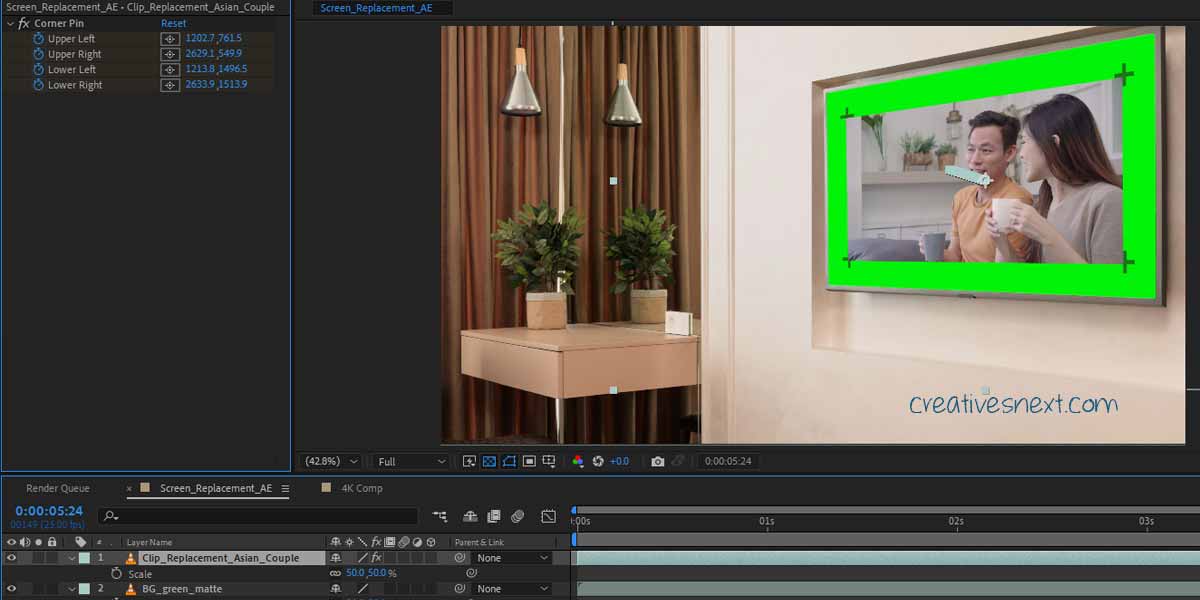Open the Graph Editor in timeline
1200x600 pixels.
(x=548, y=516)
